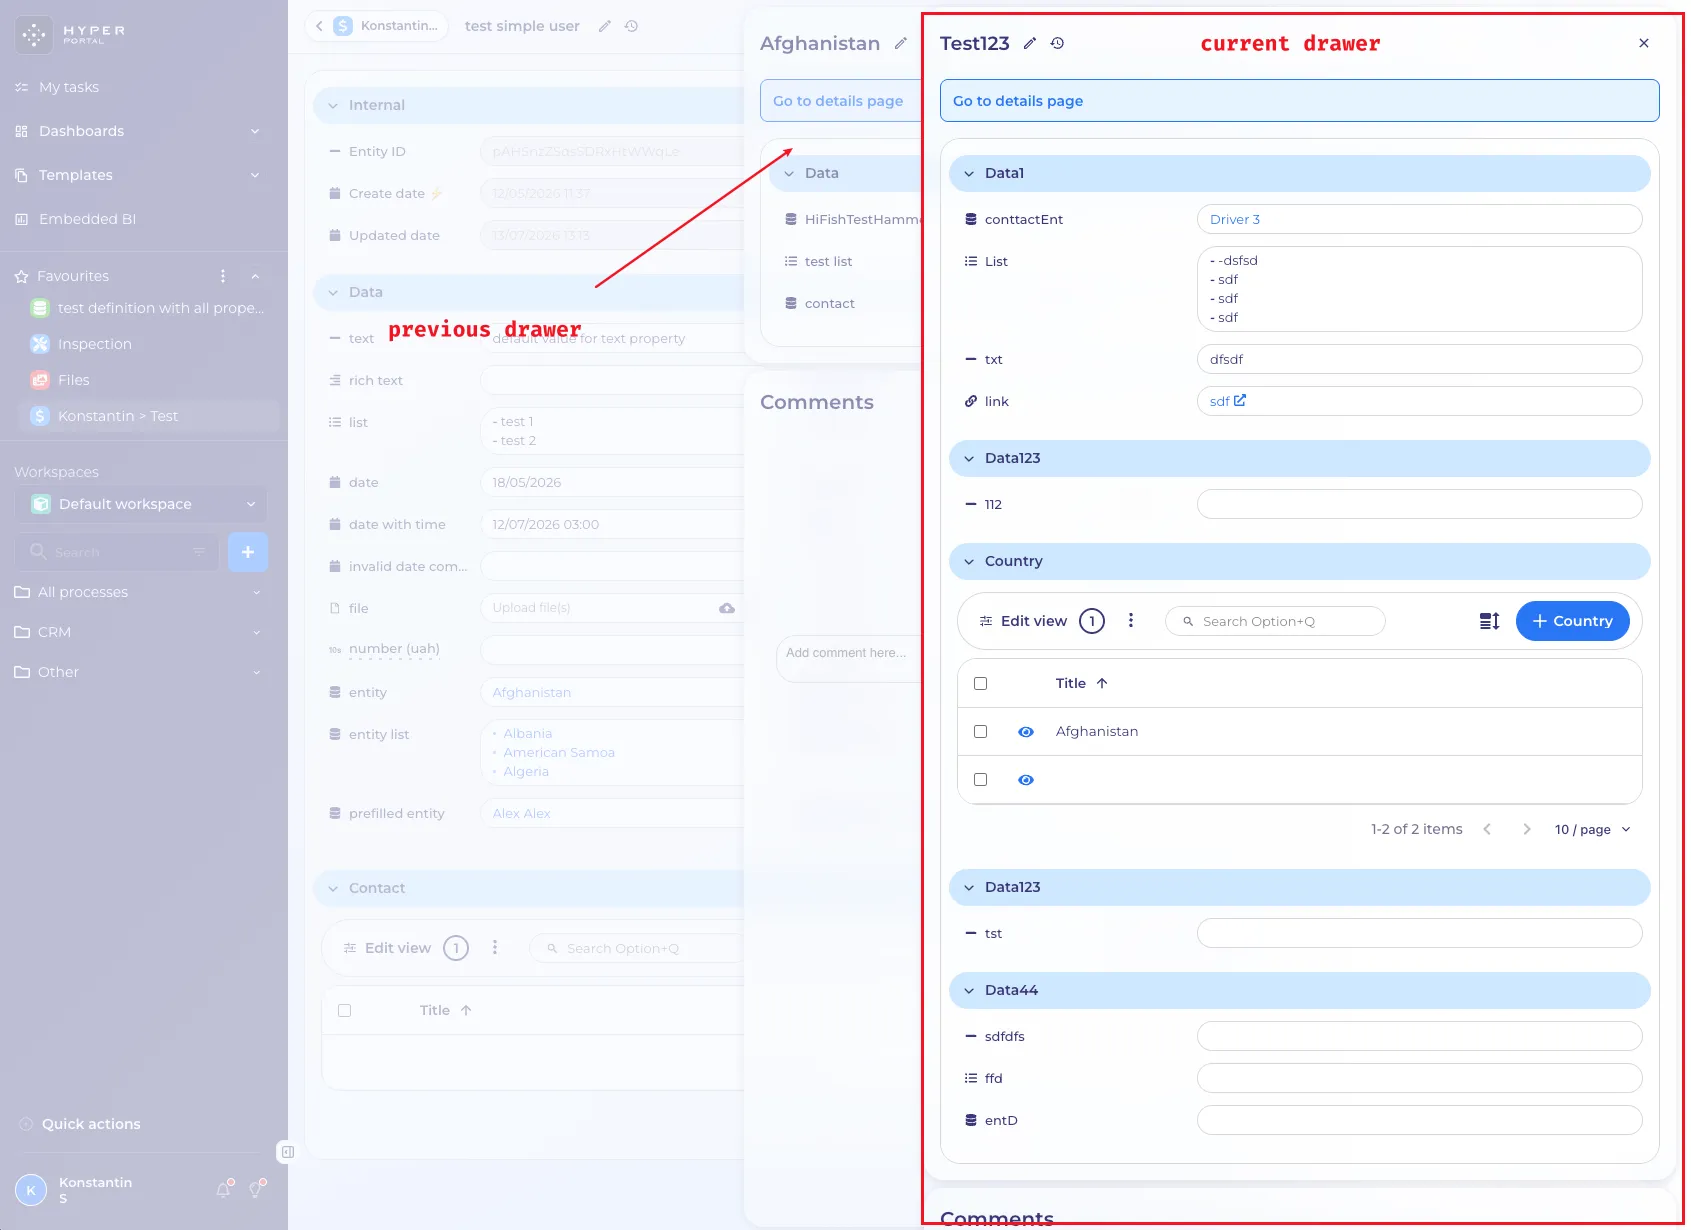Open test definition with all prope... favourite
The height and width of the screenshot is (1230, 1691).
pos(160,308)
